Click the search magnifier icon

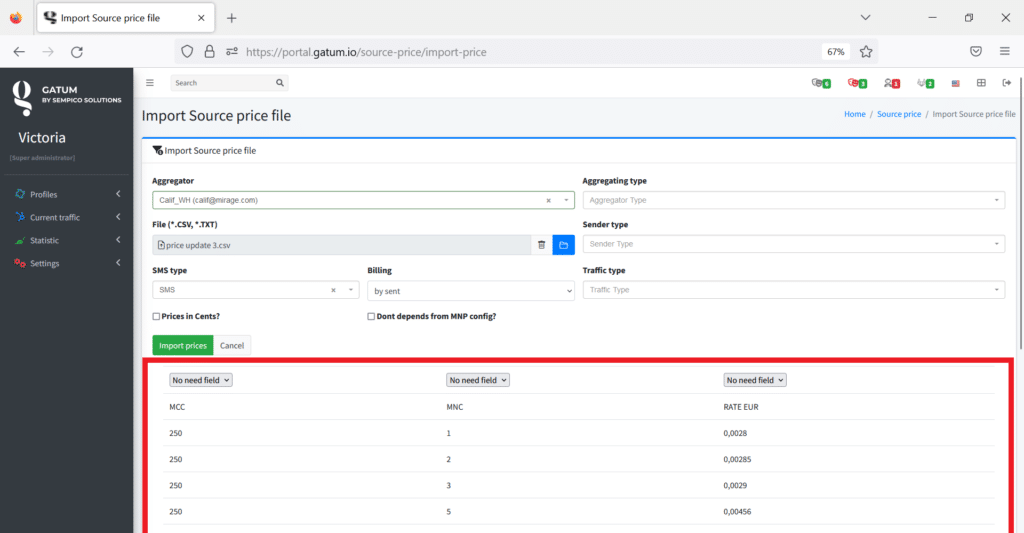280,83
